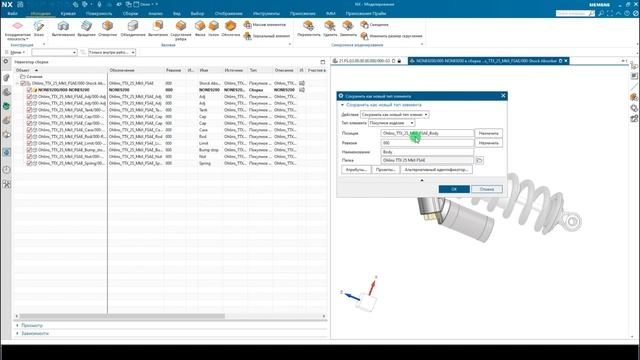Switch to the Анализ ribbon tab
640x360 pixels.
point(156,13)
